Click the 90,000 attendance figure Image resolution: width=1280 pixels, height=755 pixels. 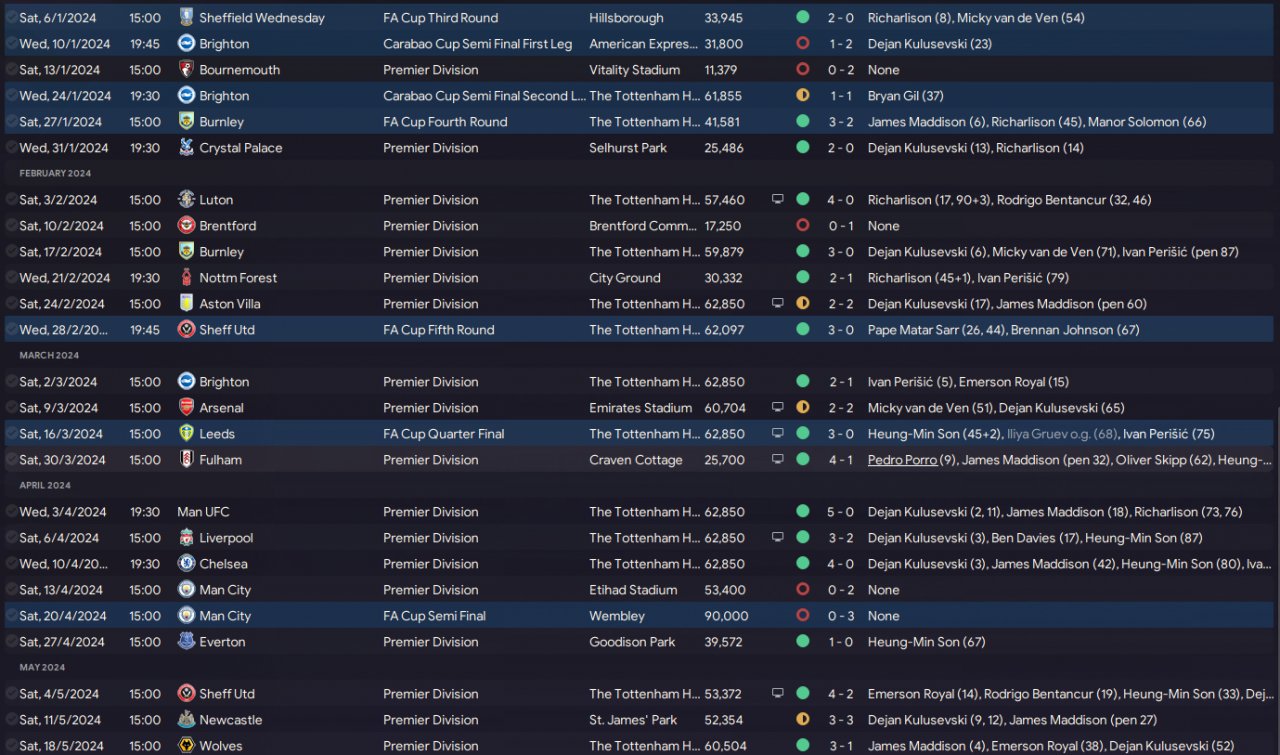coord(726,616)
